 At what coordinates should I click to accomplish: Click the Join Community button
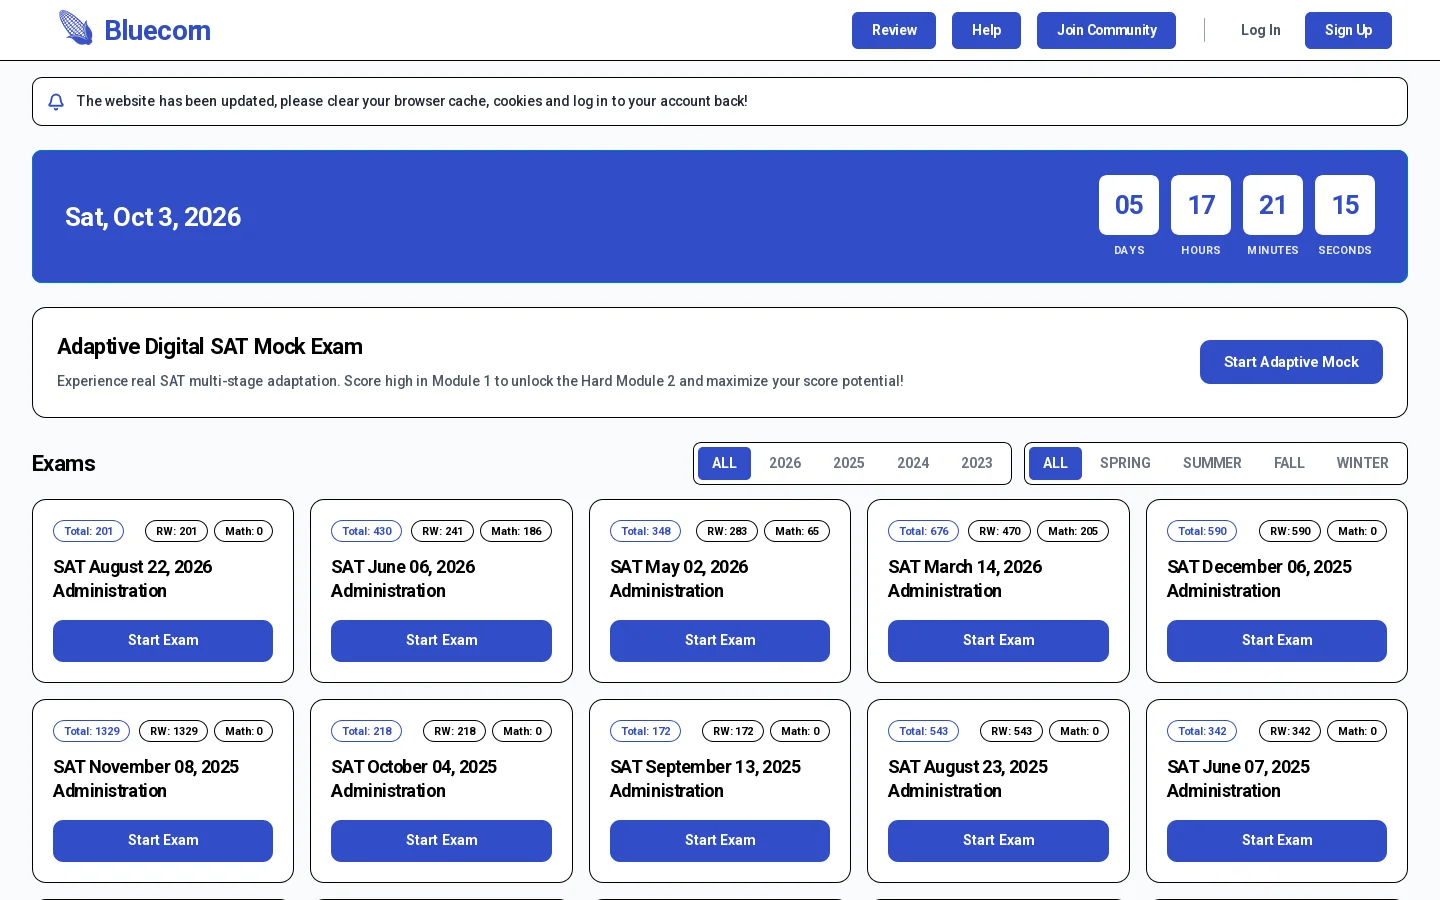(x=1106, y=30)
